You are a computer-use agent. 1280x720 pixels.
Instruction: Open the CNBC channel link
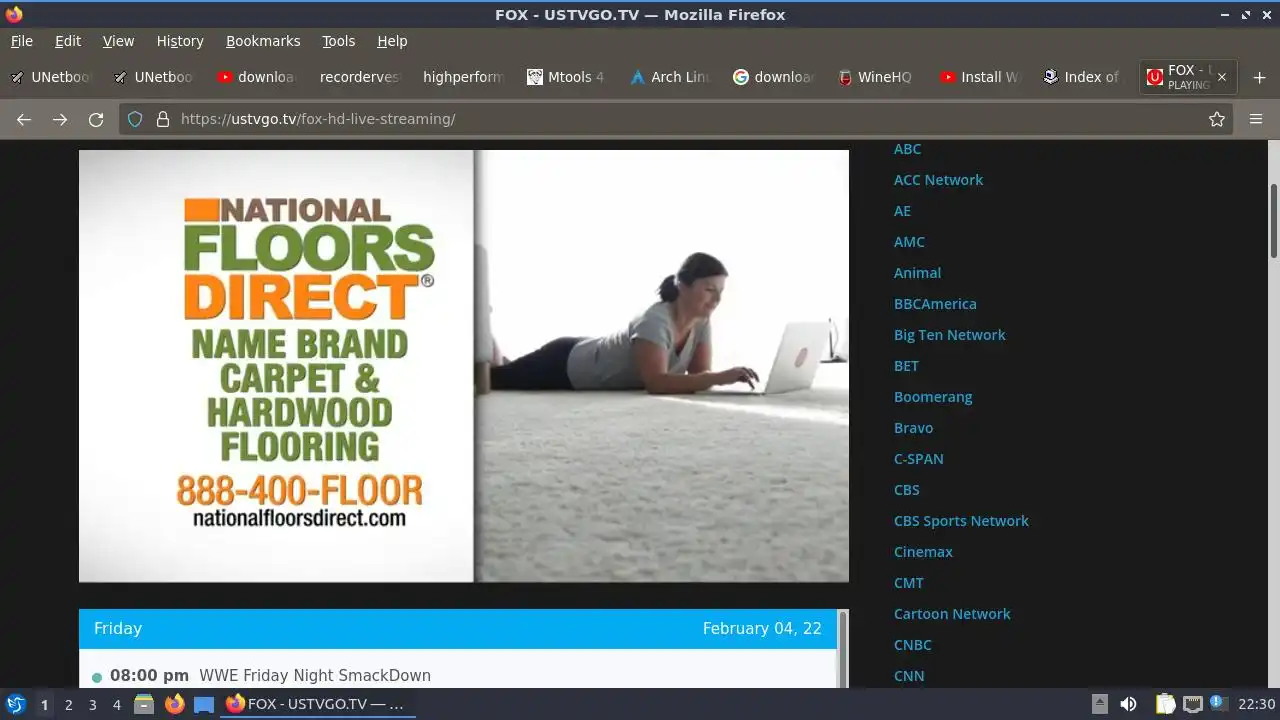(x=912, y=645)
